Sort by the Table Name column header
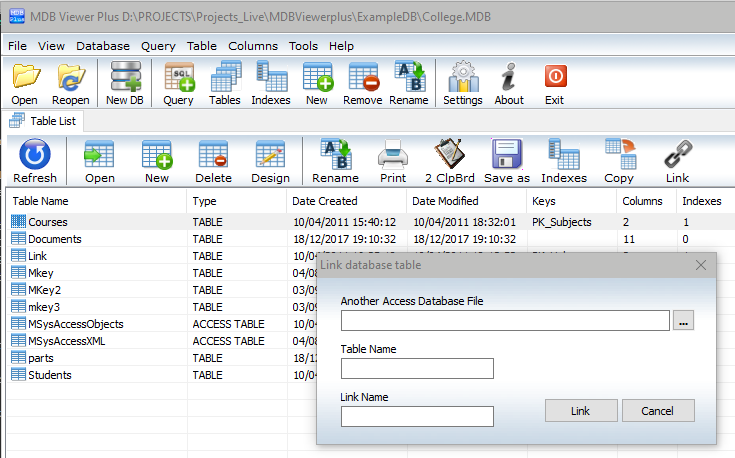The width and height of the screenshot is (735, 458). tap(97, 201)
